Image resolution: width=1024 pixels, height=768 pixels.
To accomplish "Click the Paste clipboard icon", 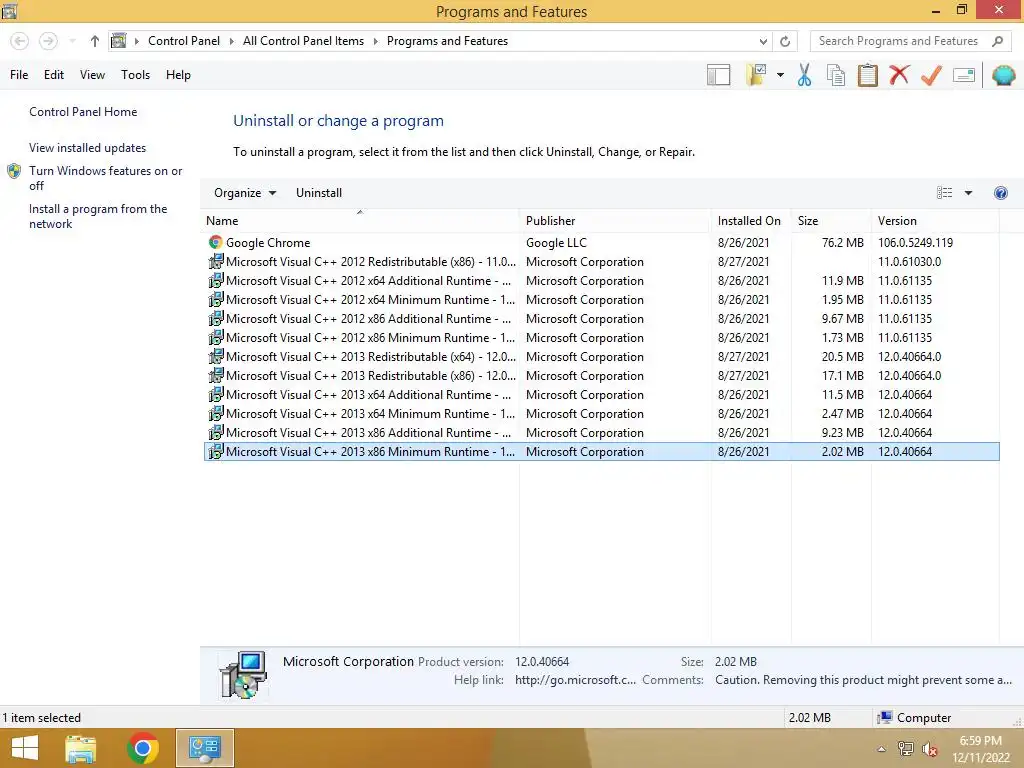I will (867, 75).
